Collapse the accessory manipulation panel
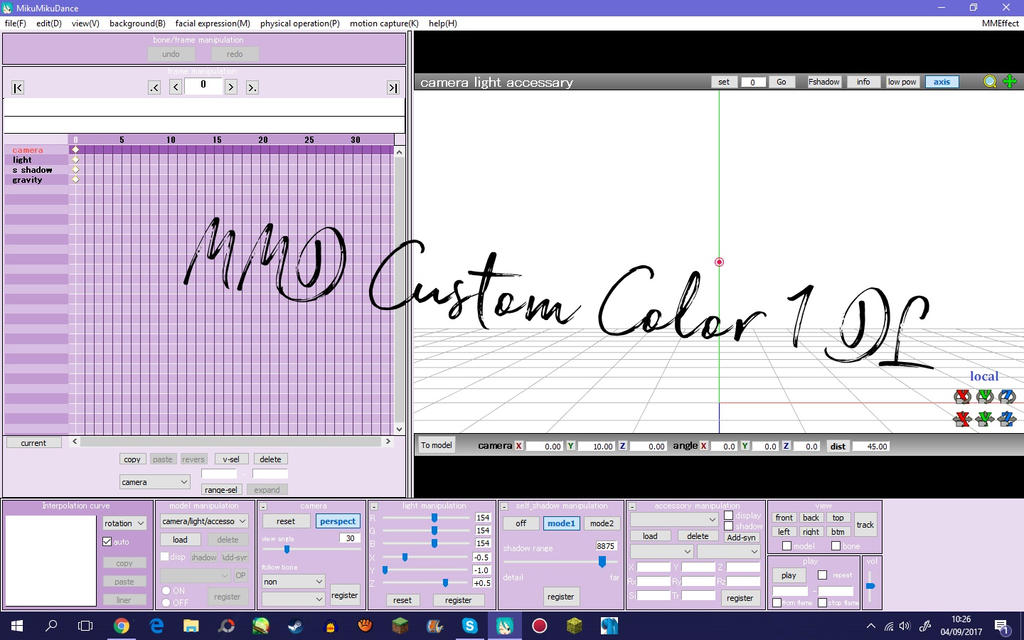The height and width of the screenshot is (640, 1024). point(632,506)
